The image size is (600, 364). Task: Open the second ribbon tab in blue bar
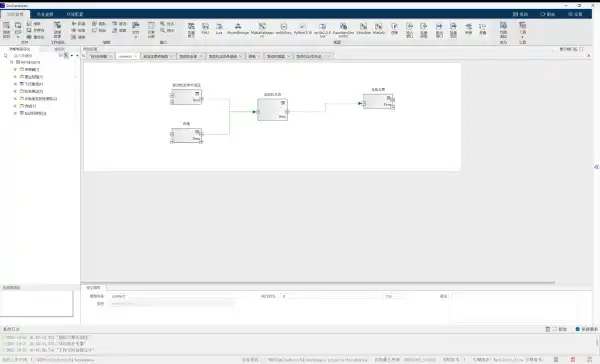click(x=45, y=14)
